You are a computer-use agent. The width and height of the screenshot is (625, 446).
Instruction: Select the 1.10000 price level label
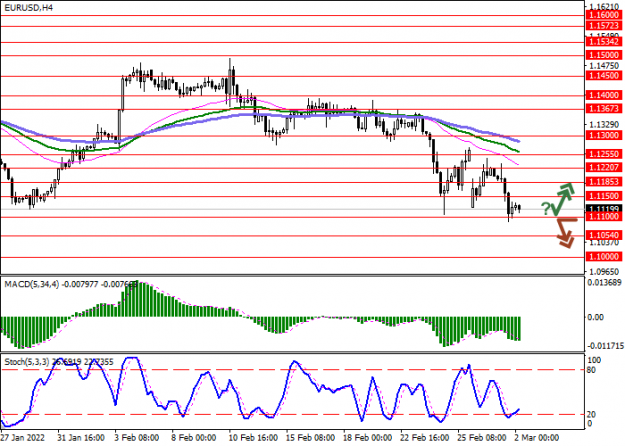[x=604, y=257]
